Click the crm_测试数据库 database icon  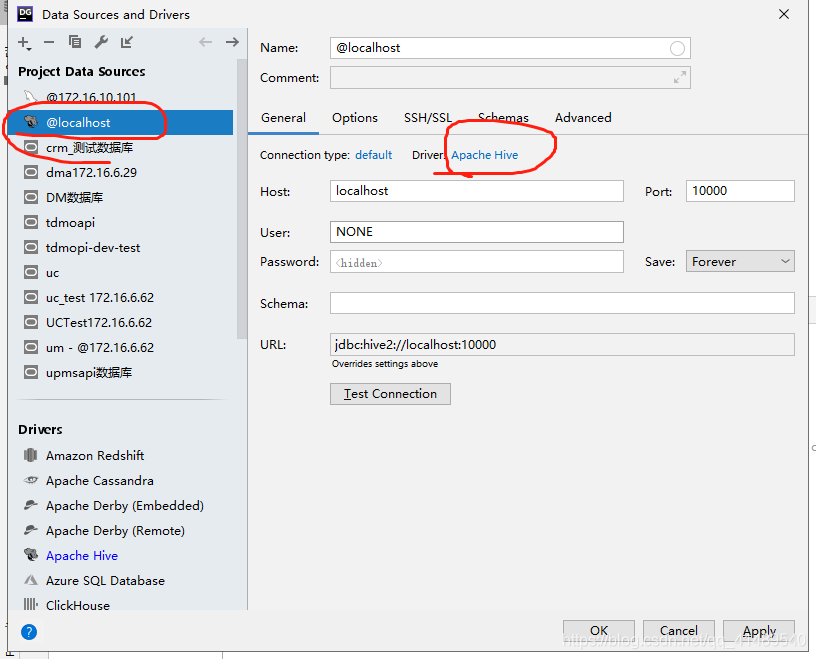tap(31, 148)
